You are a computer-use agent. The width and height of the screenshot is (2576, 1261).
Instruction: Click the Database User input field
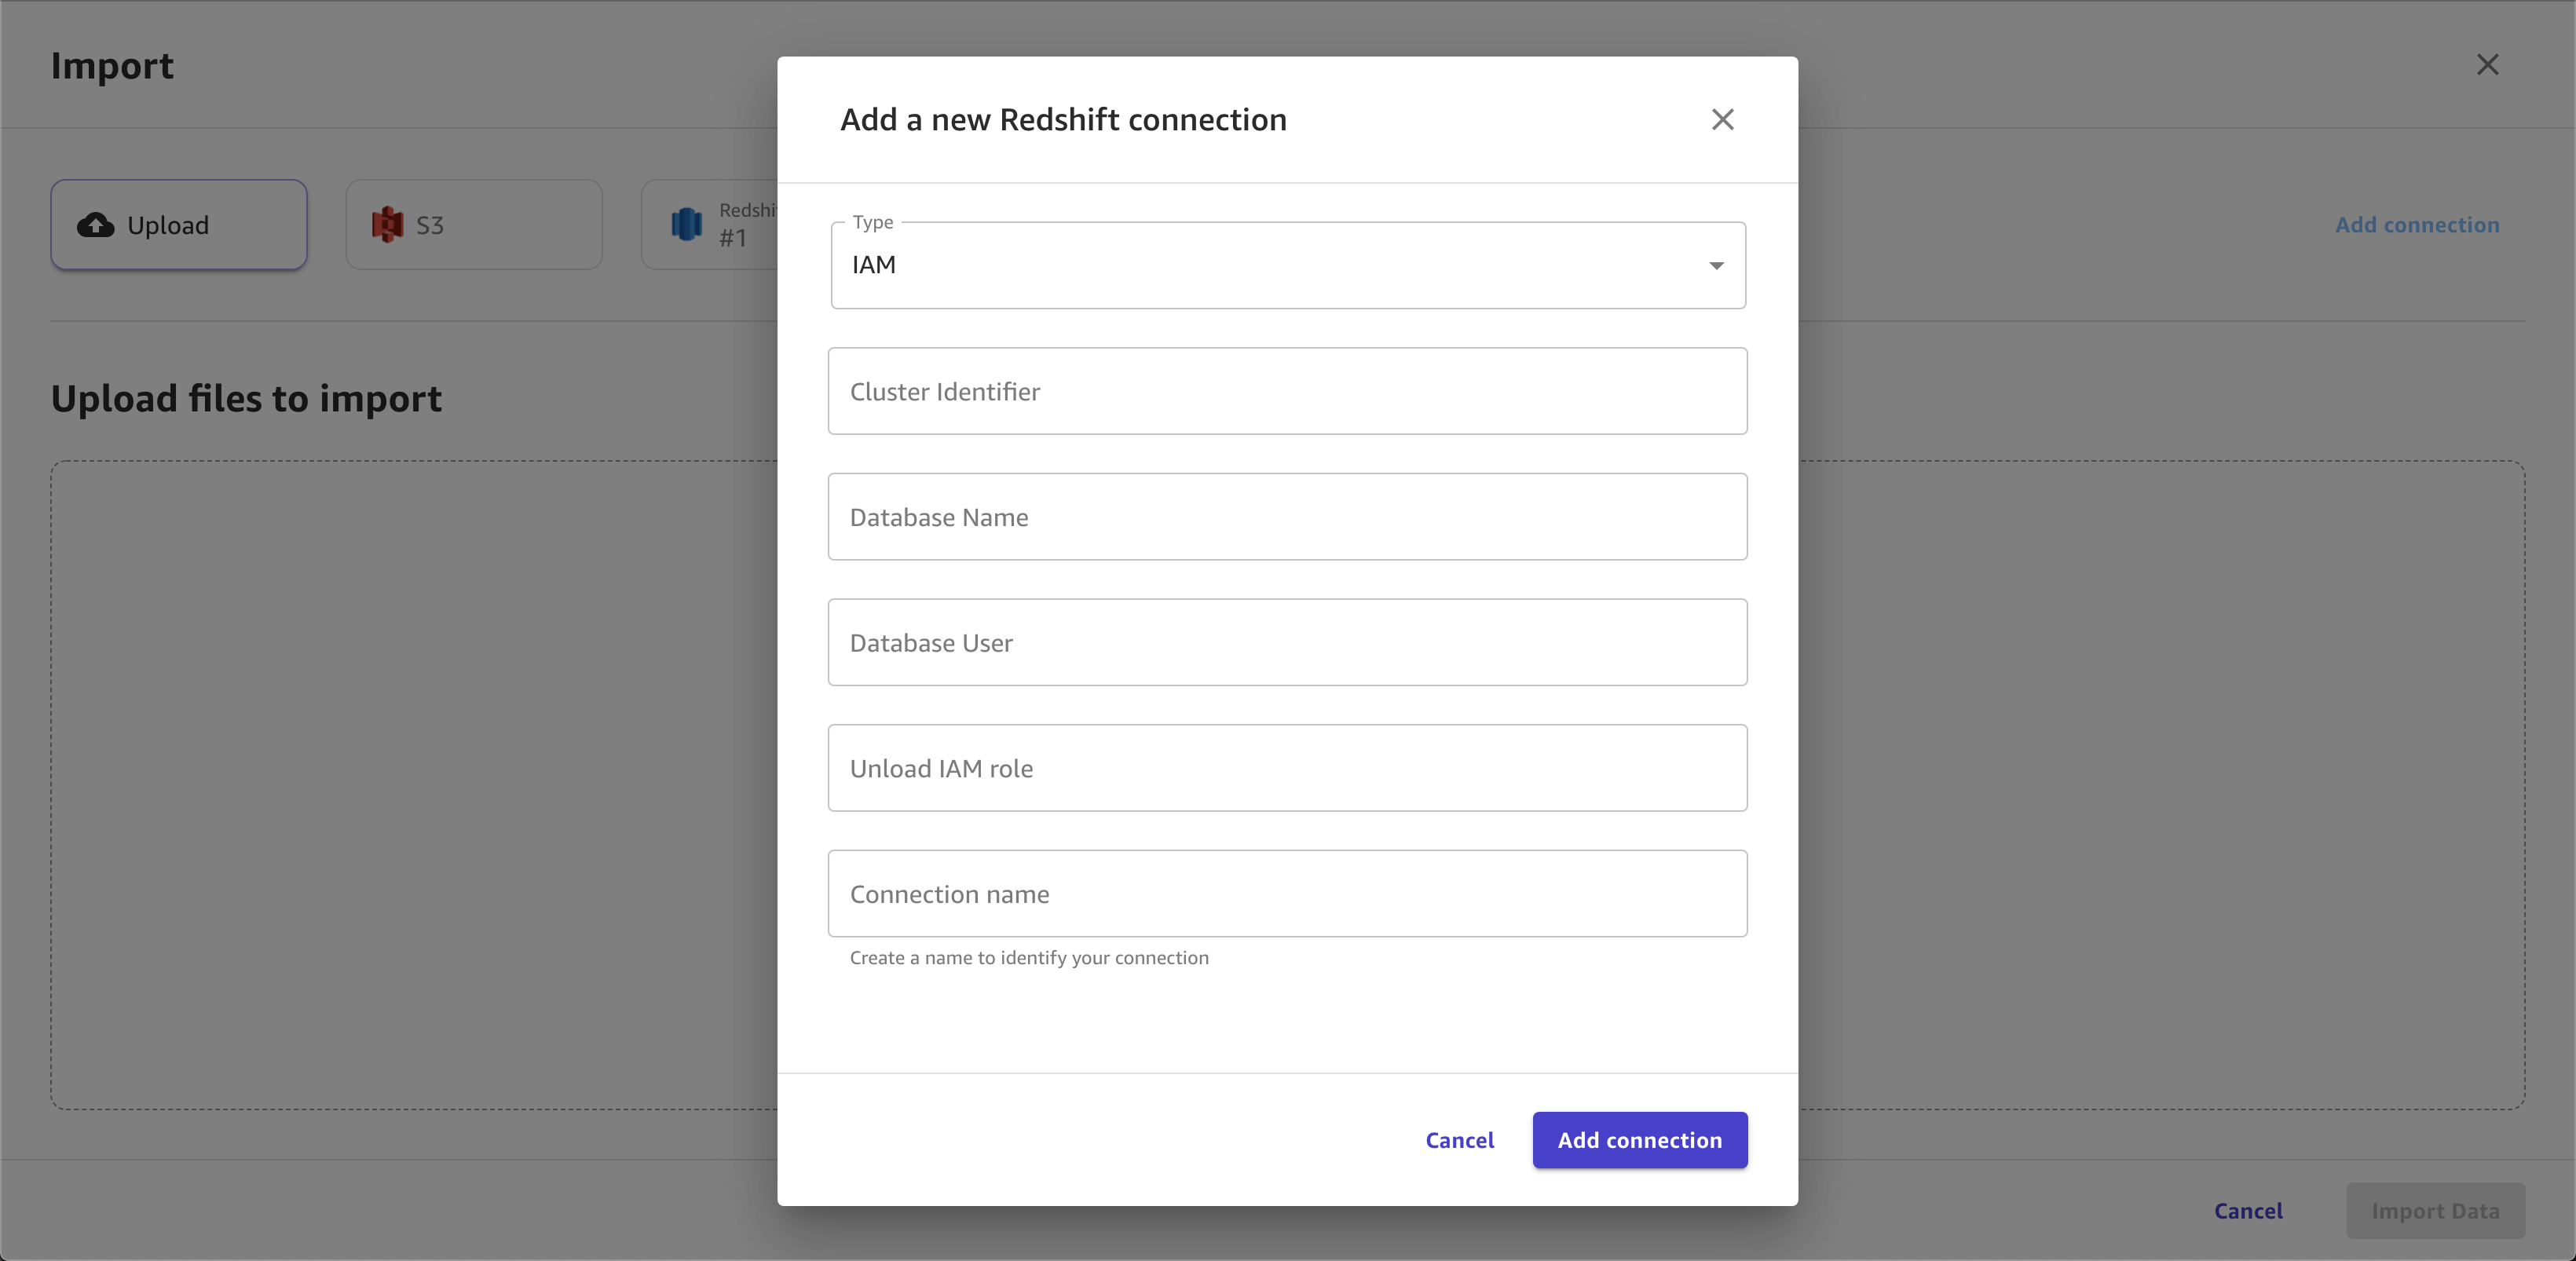click(x=1288, y=642)
